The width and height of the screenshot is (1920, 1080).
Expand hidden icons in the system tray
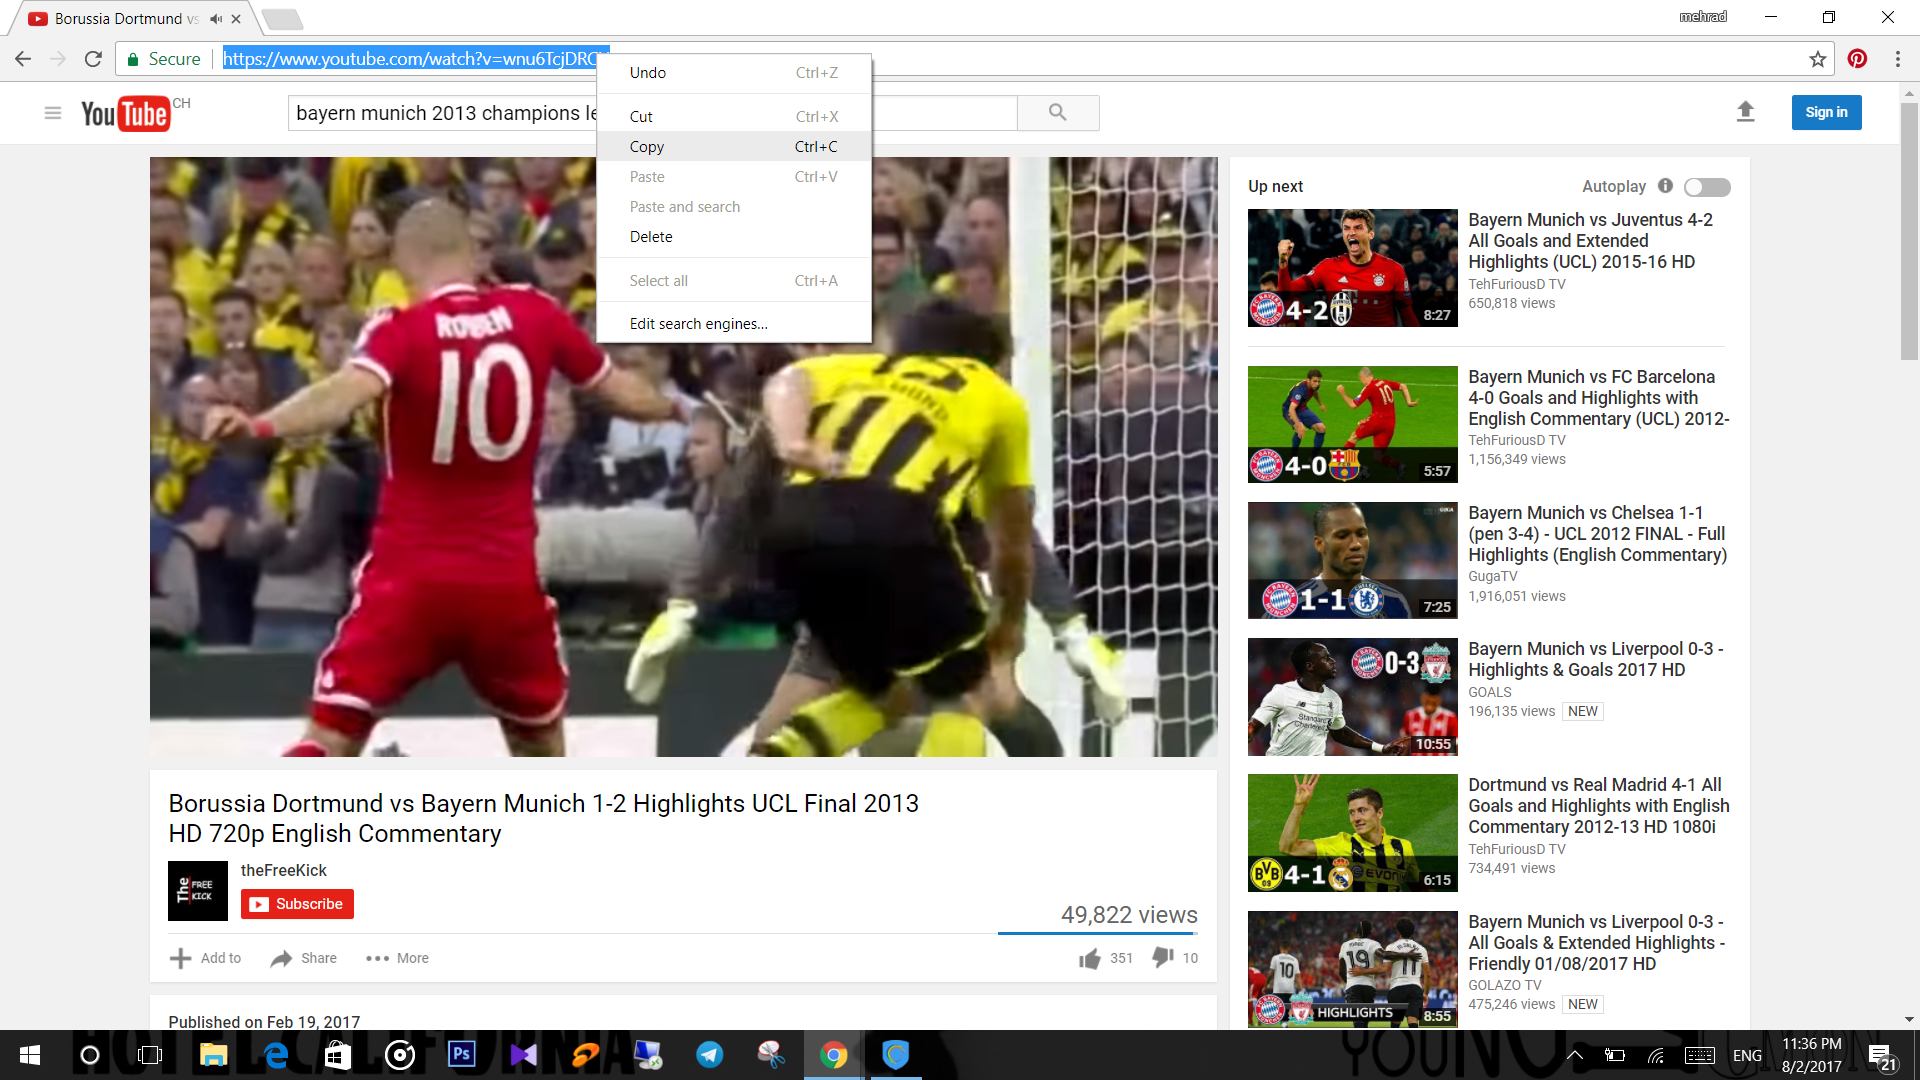[1576, 1055]
